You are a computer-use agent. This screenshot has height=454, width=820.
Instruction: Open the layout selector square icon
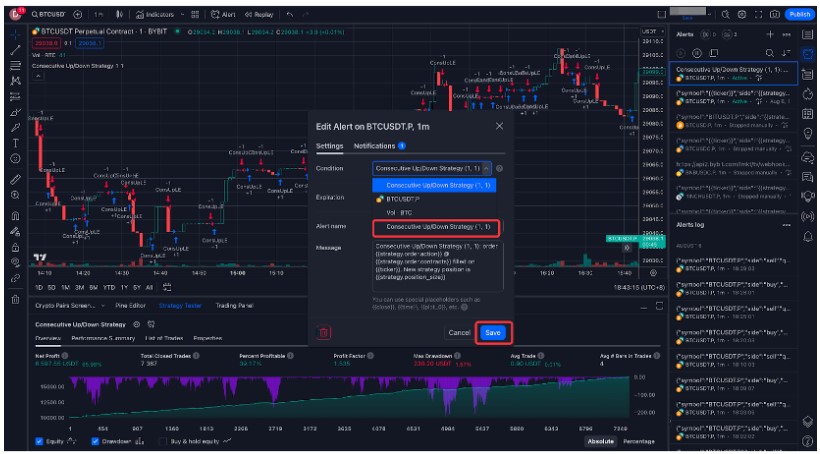click(662, 15)
